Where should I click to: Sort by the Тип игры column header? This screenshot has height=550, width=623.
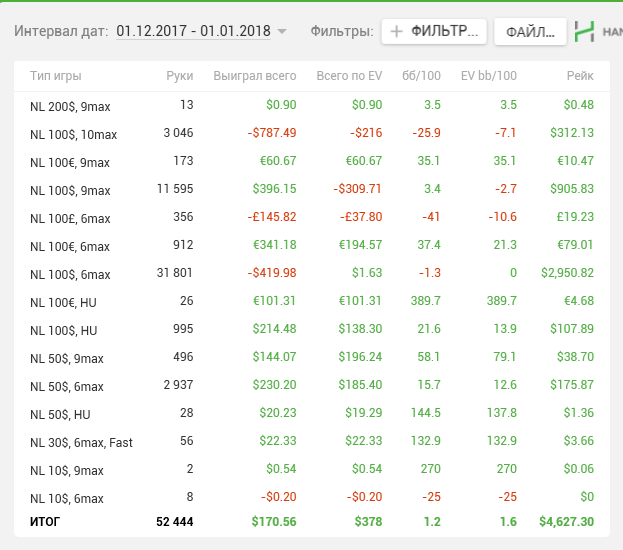56,76
